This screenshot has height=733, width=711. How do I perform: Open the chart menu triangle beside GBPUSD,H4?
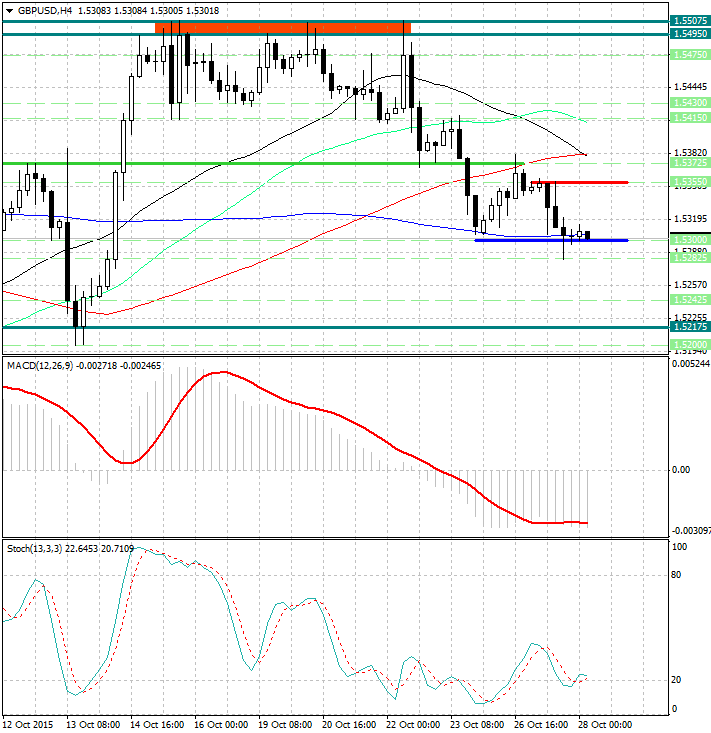tap(9, 11)
